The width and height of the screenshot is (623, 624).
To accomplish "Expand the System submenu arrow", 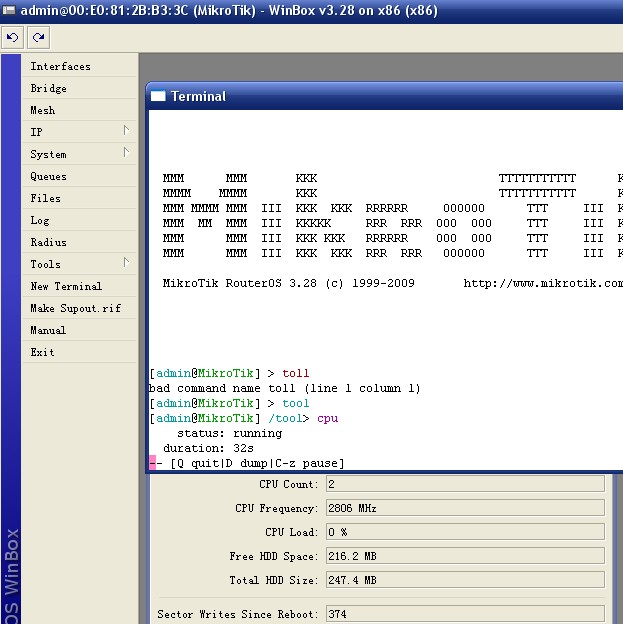I will (x=126, y=152).
